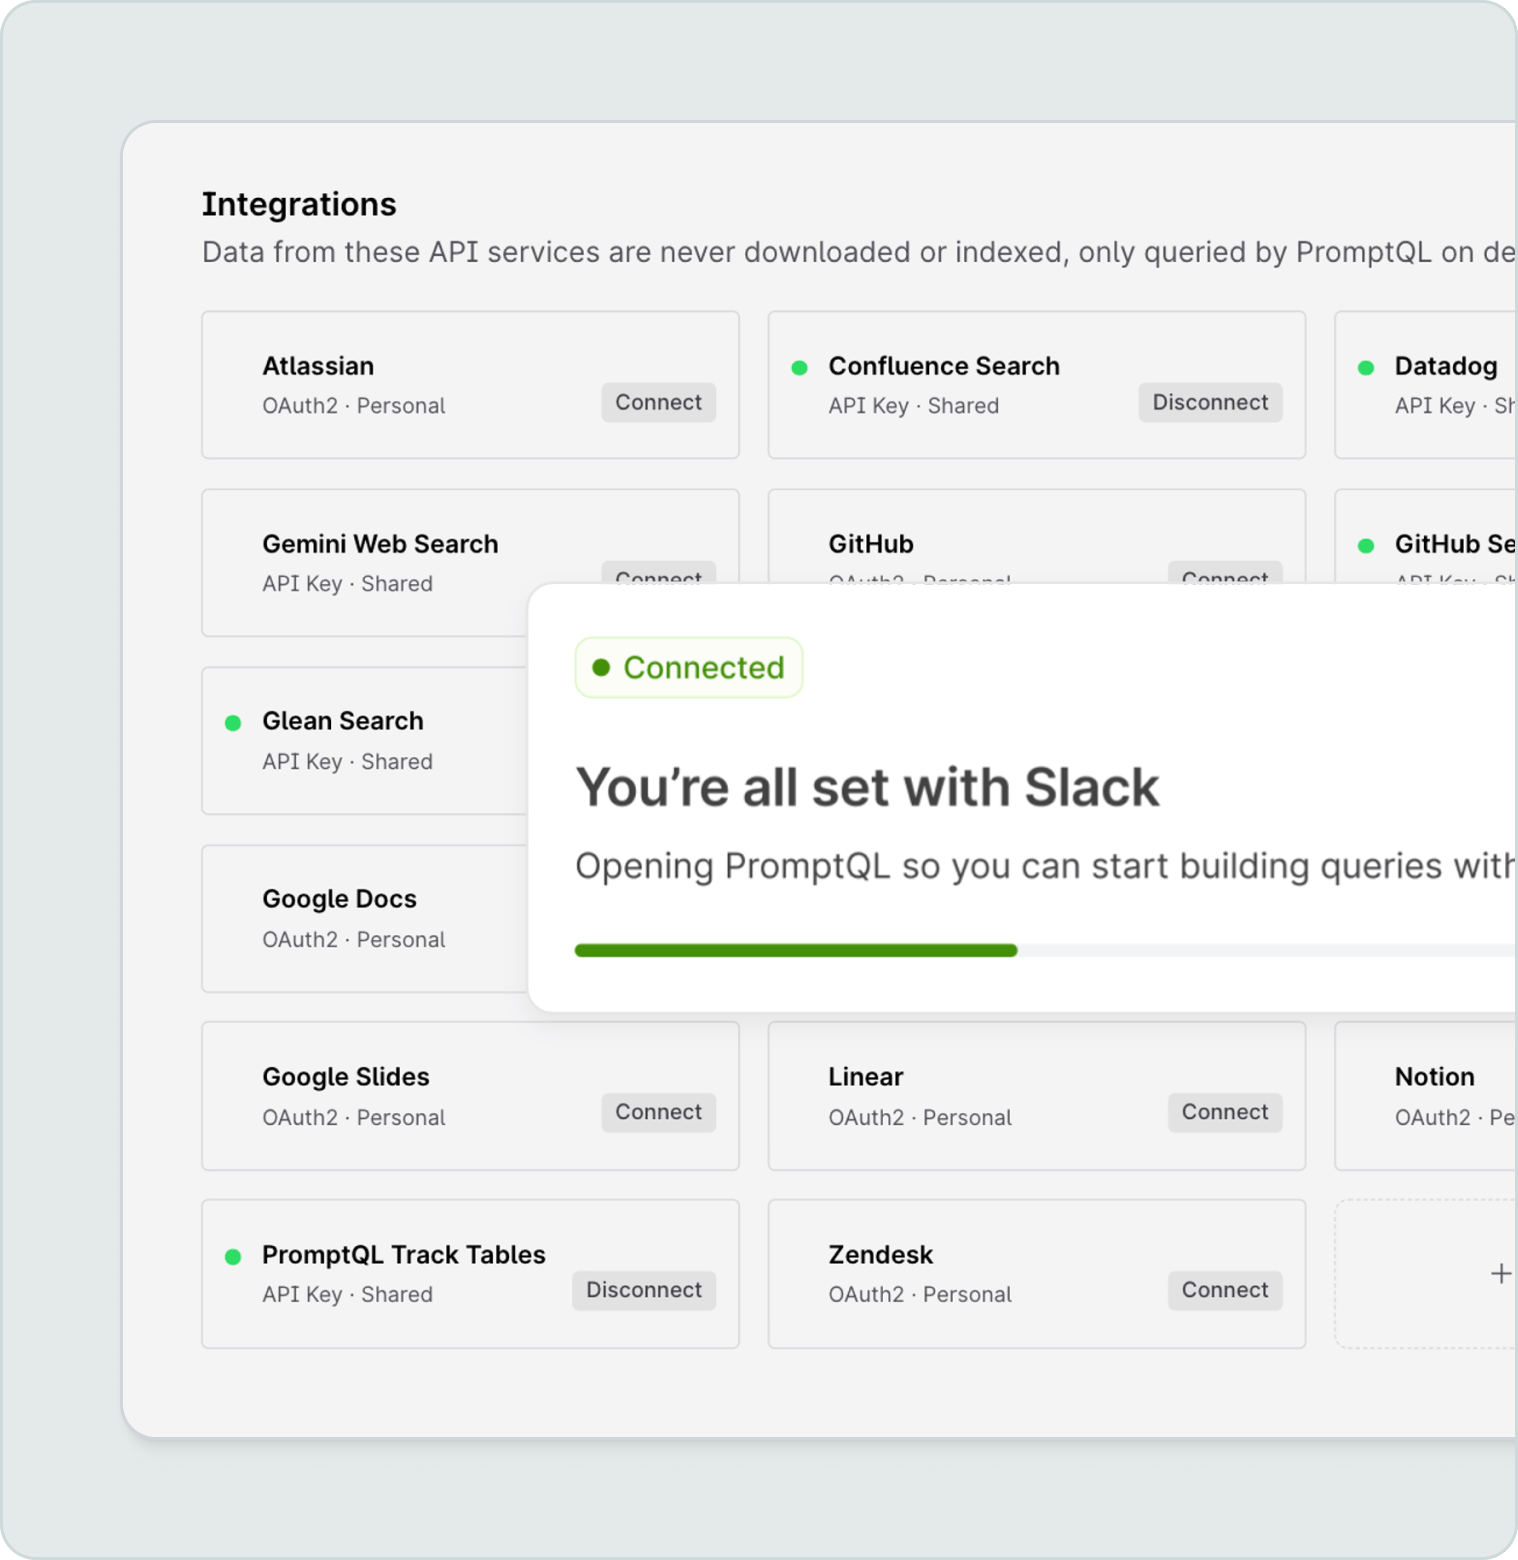Disconnect Confluence Search integration
This screenshot has height=1560, width=1518.
[x=1210, y=402]
